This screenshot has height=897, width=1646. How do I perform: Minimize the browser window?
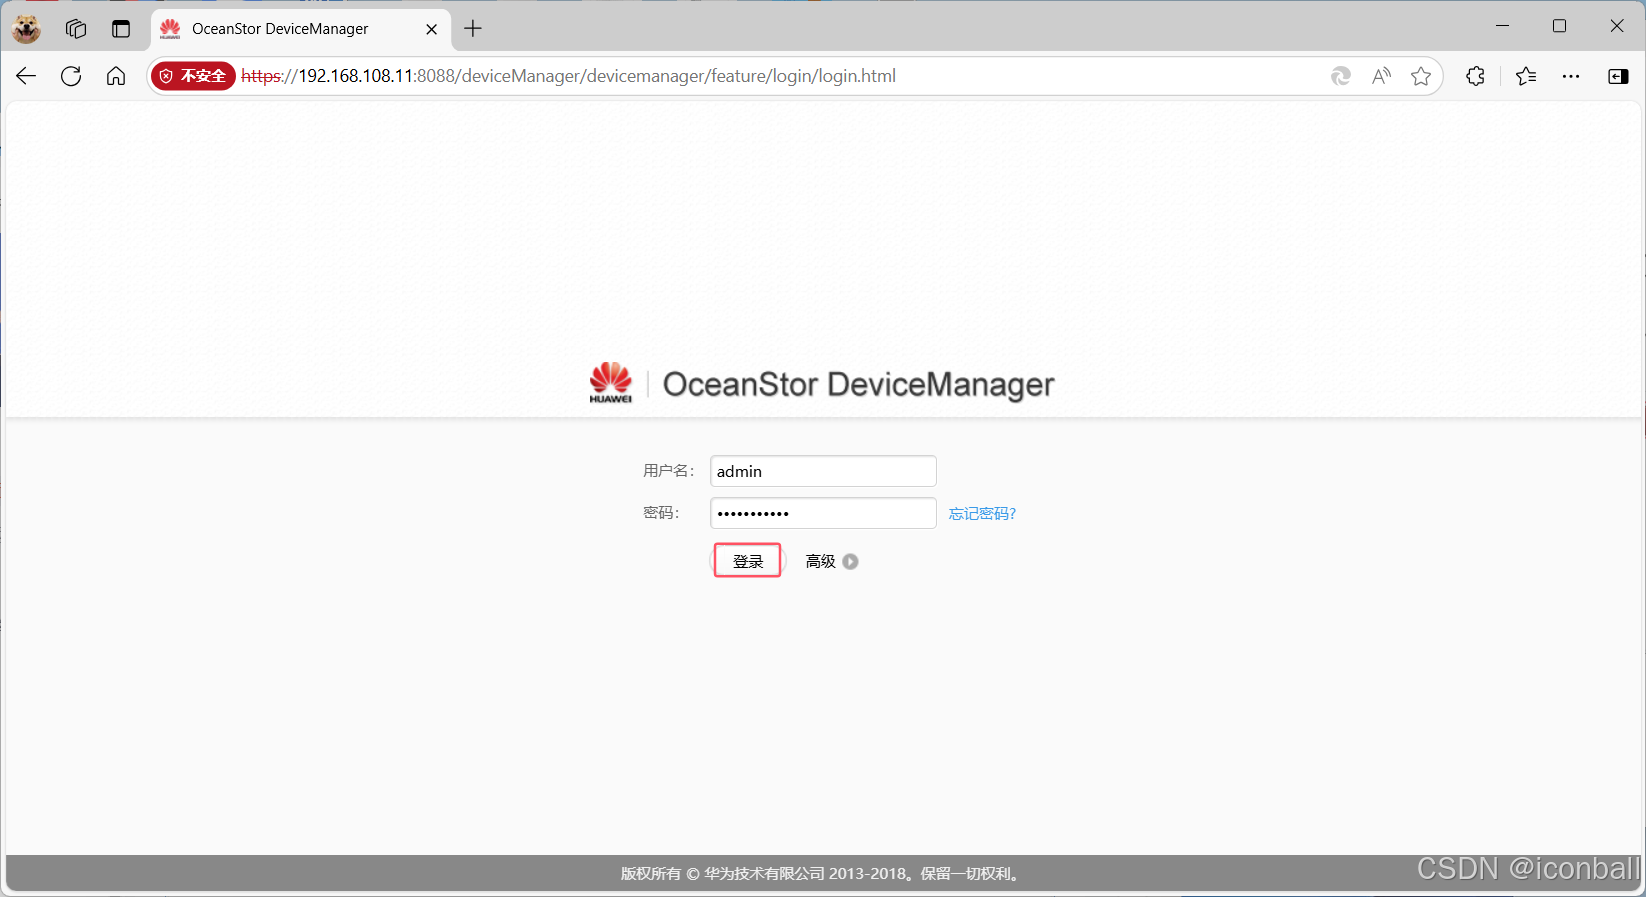pyautogui.click(x=1502, y=27)
